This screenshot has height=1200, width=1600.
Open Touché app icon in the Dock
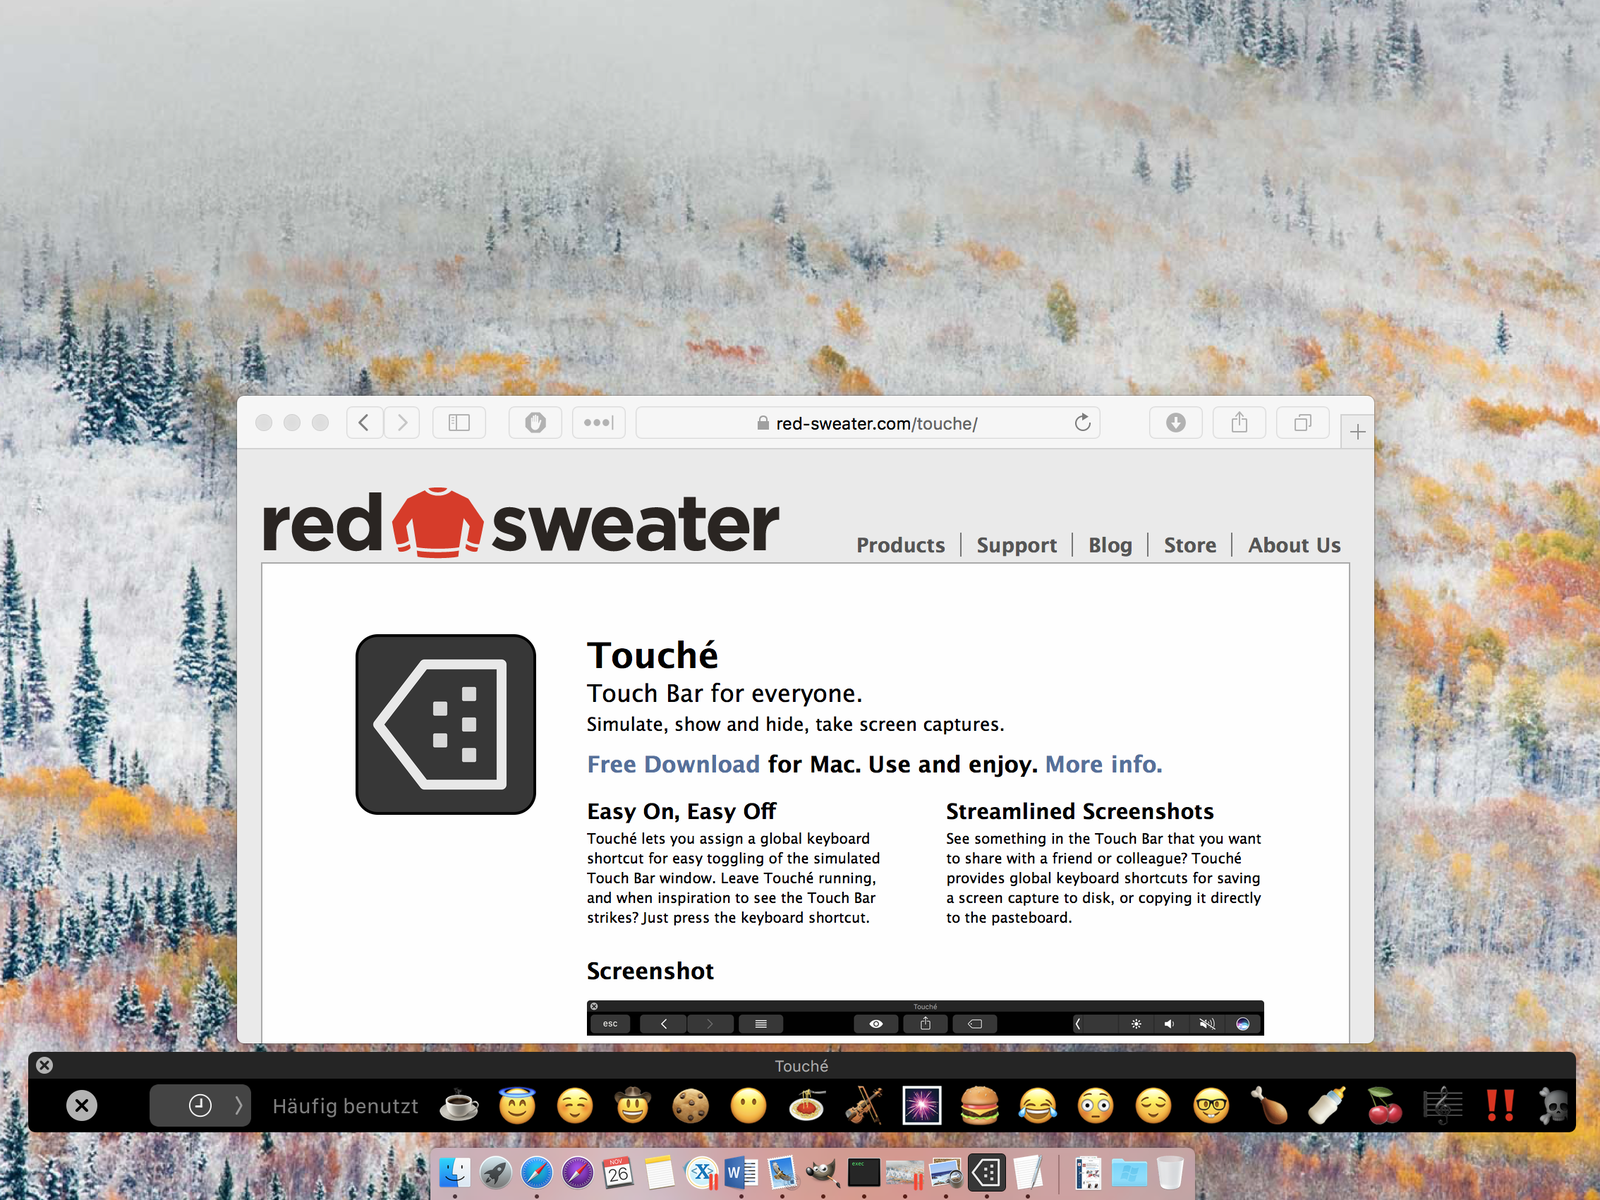[987, 1172]
